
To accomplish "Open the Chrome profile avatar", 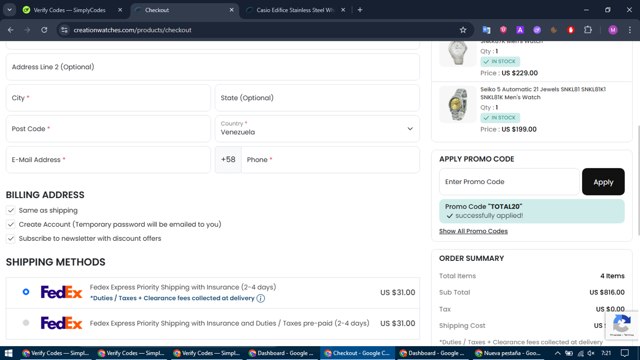I will pyautogui.click(x=613, y=30).
